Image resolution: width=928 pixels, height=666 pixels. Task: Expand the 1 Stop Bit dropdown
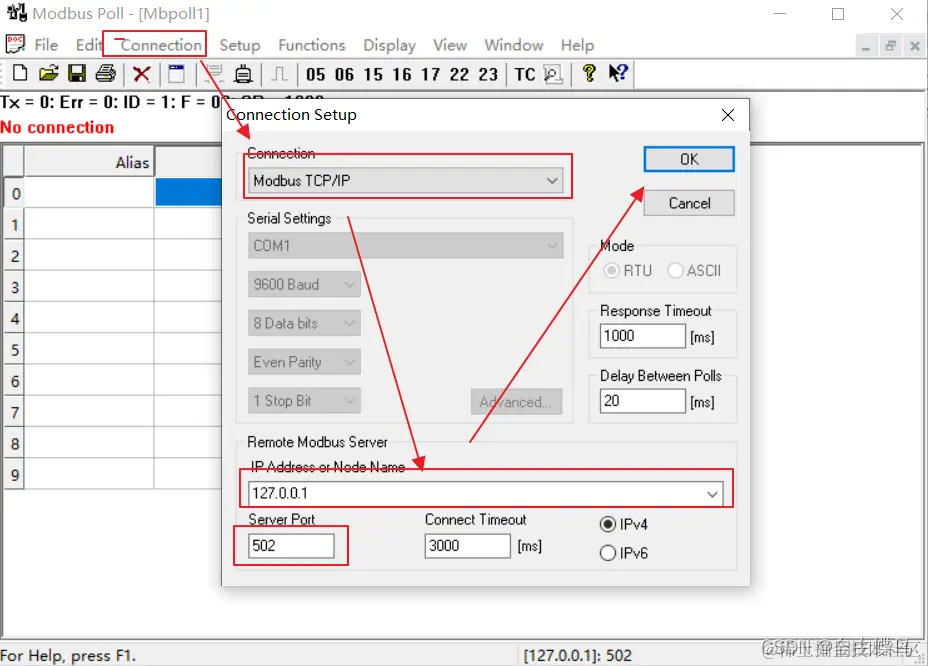coord(349,401)
